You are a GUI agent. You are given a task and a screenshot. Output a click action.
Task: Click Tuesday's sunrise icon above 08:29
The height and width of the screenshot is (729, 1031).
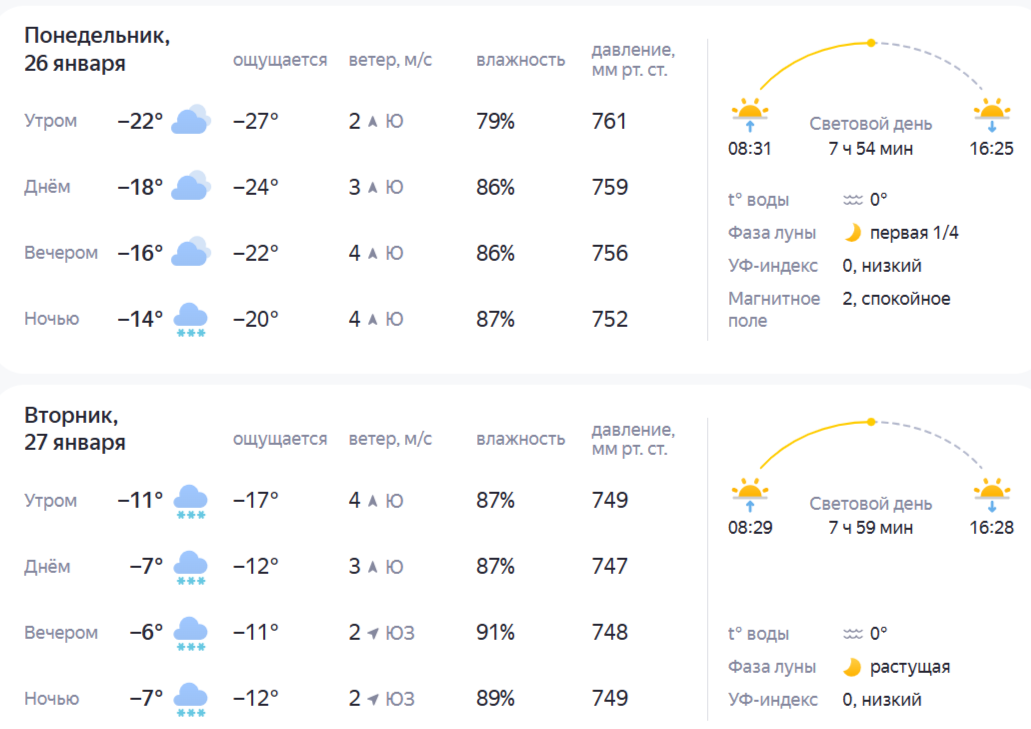tap(750, 494)
